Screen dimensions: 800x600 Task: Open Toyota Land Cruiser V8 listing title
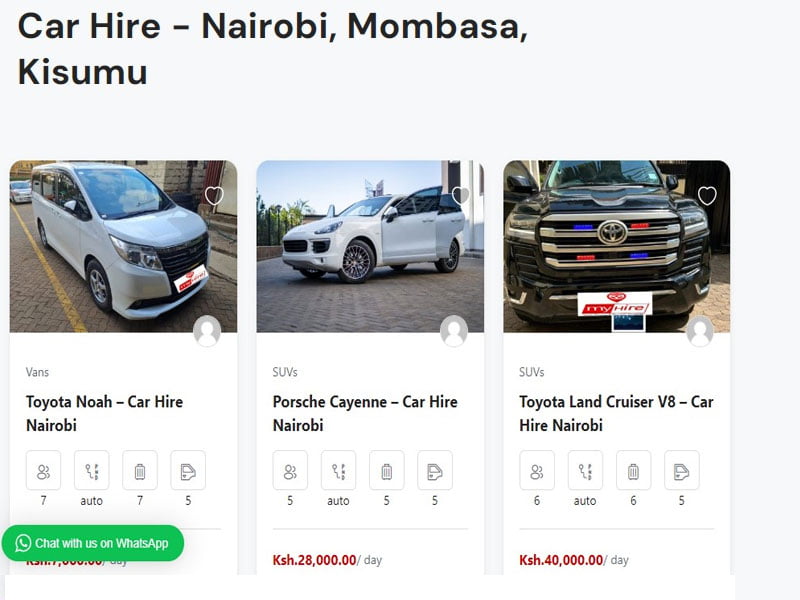point(616,413)
